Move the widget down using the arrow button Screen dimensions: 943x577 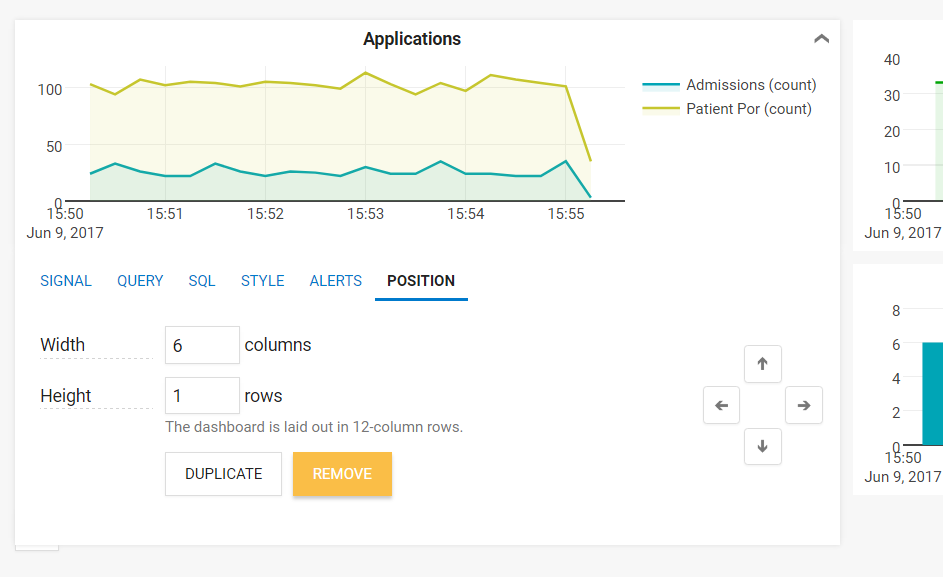tap(762, 446)
